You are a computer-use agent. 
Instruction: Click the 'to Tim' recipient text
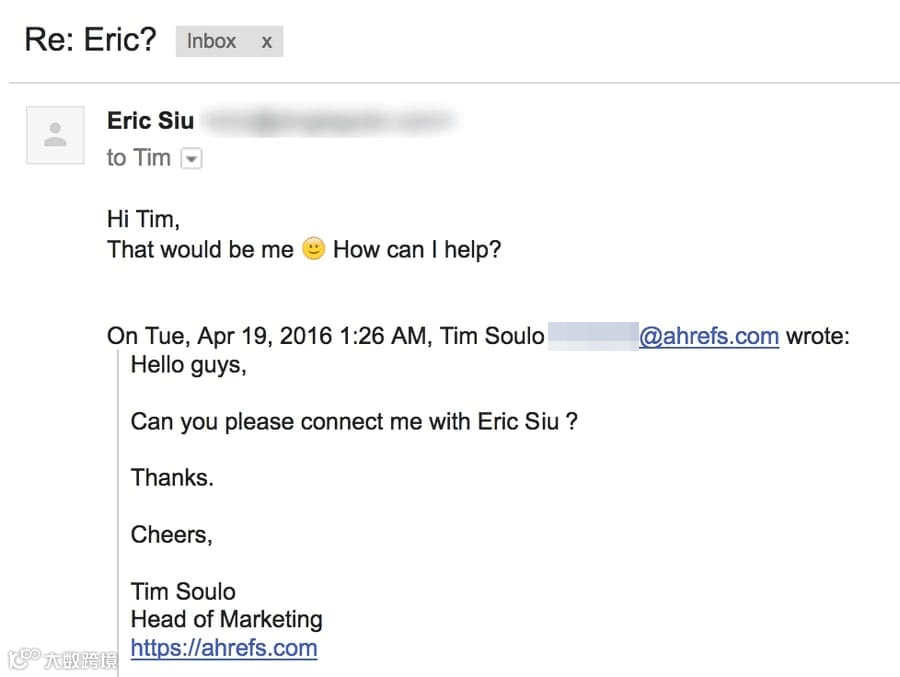pos(138,158)
